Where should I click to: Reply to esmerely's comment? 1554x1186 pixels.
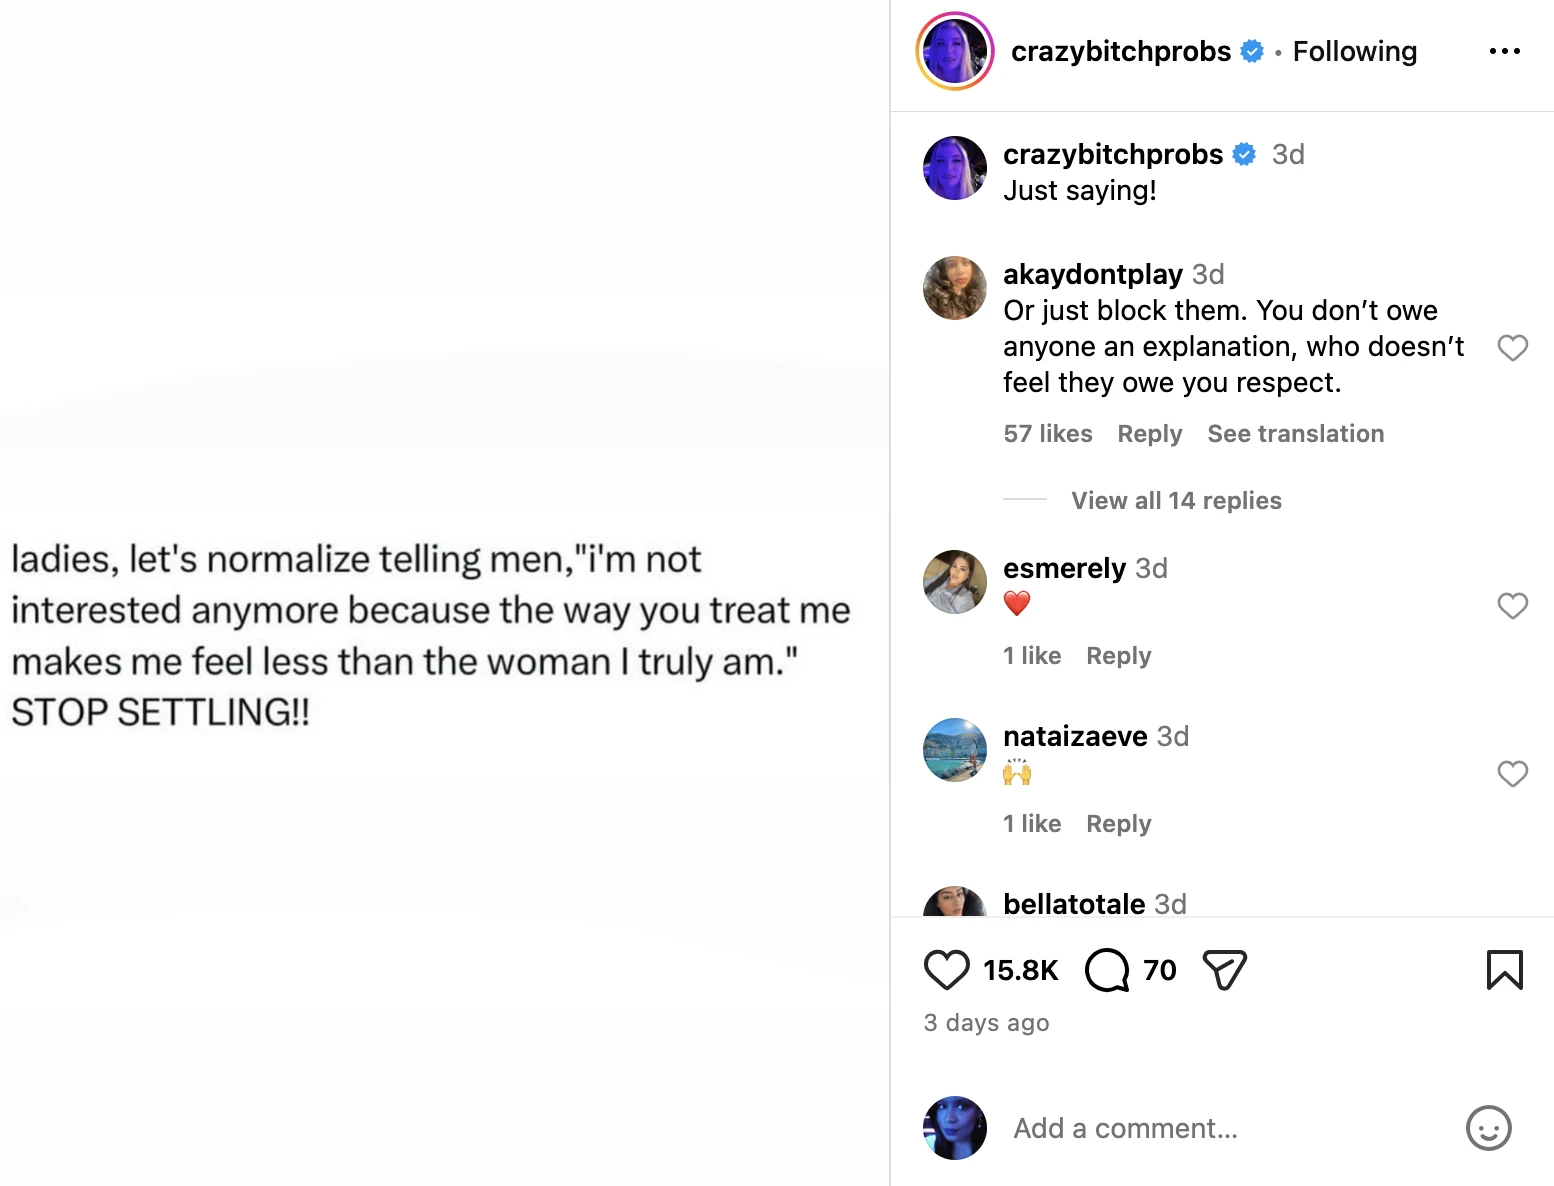click(1118, 656)
